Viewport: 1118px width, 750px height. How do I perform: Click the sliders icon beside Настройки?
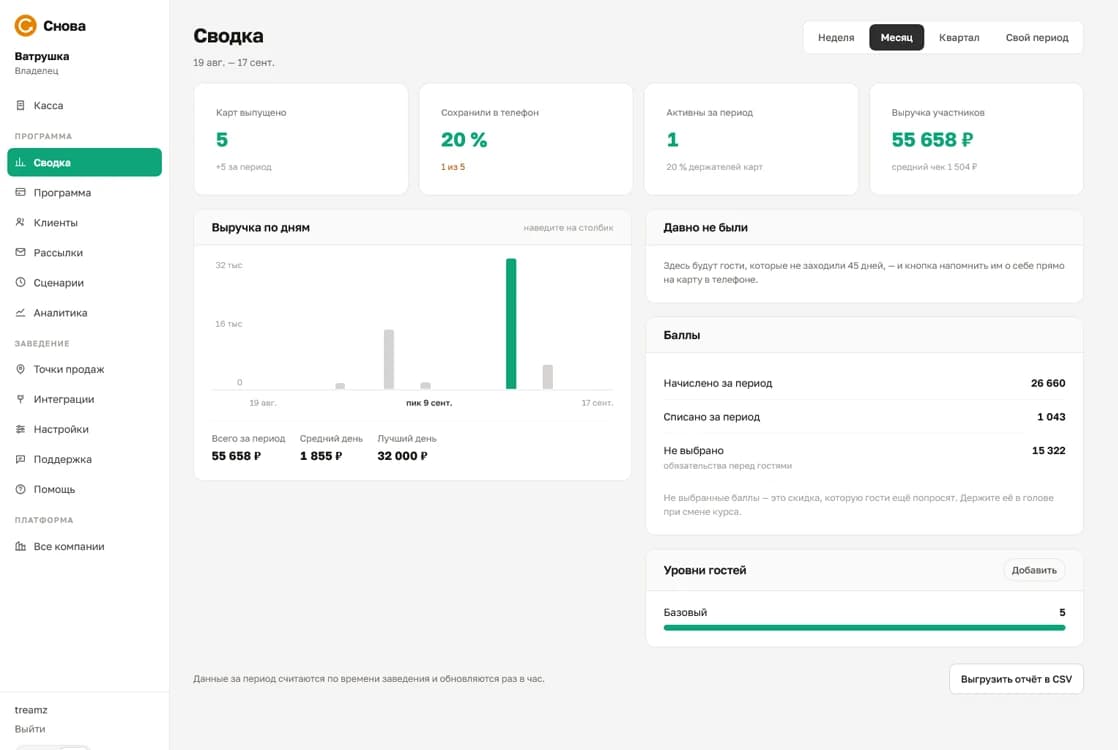point(20,429)
